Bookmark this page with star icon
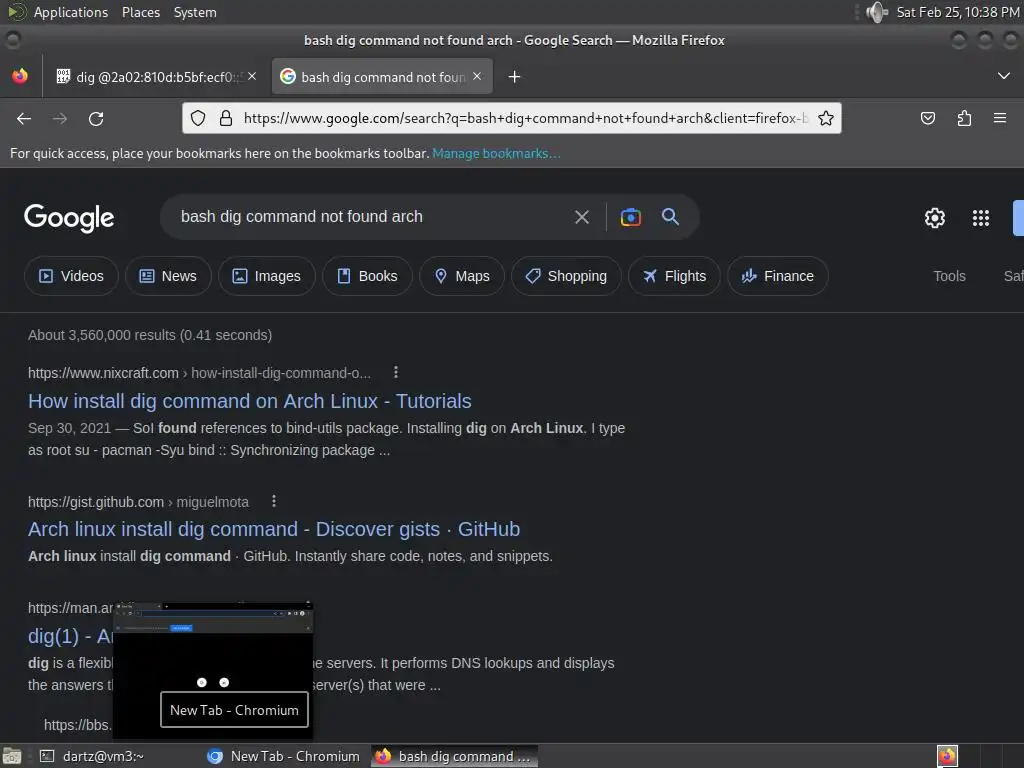1024x768 pixels. [826, 118]
